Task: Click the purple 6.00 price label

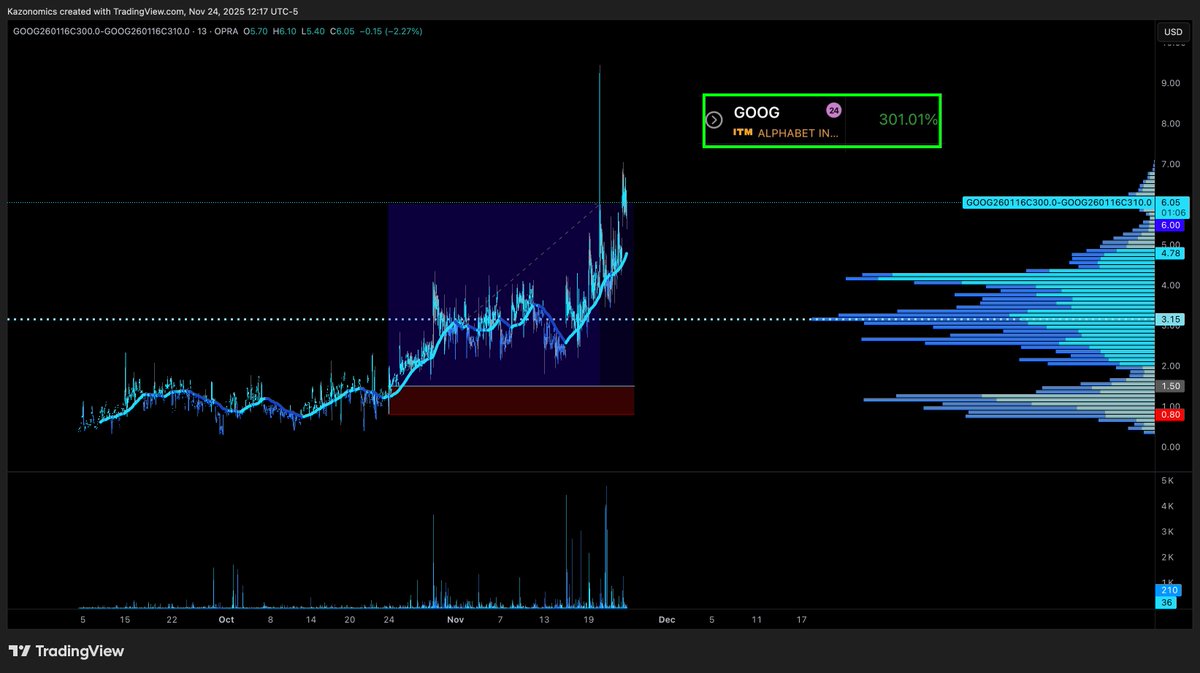Action: pyautogui.click(x=1169, y=226)
